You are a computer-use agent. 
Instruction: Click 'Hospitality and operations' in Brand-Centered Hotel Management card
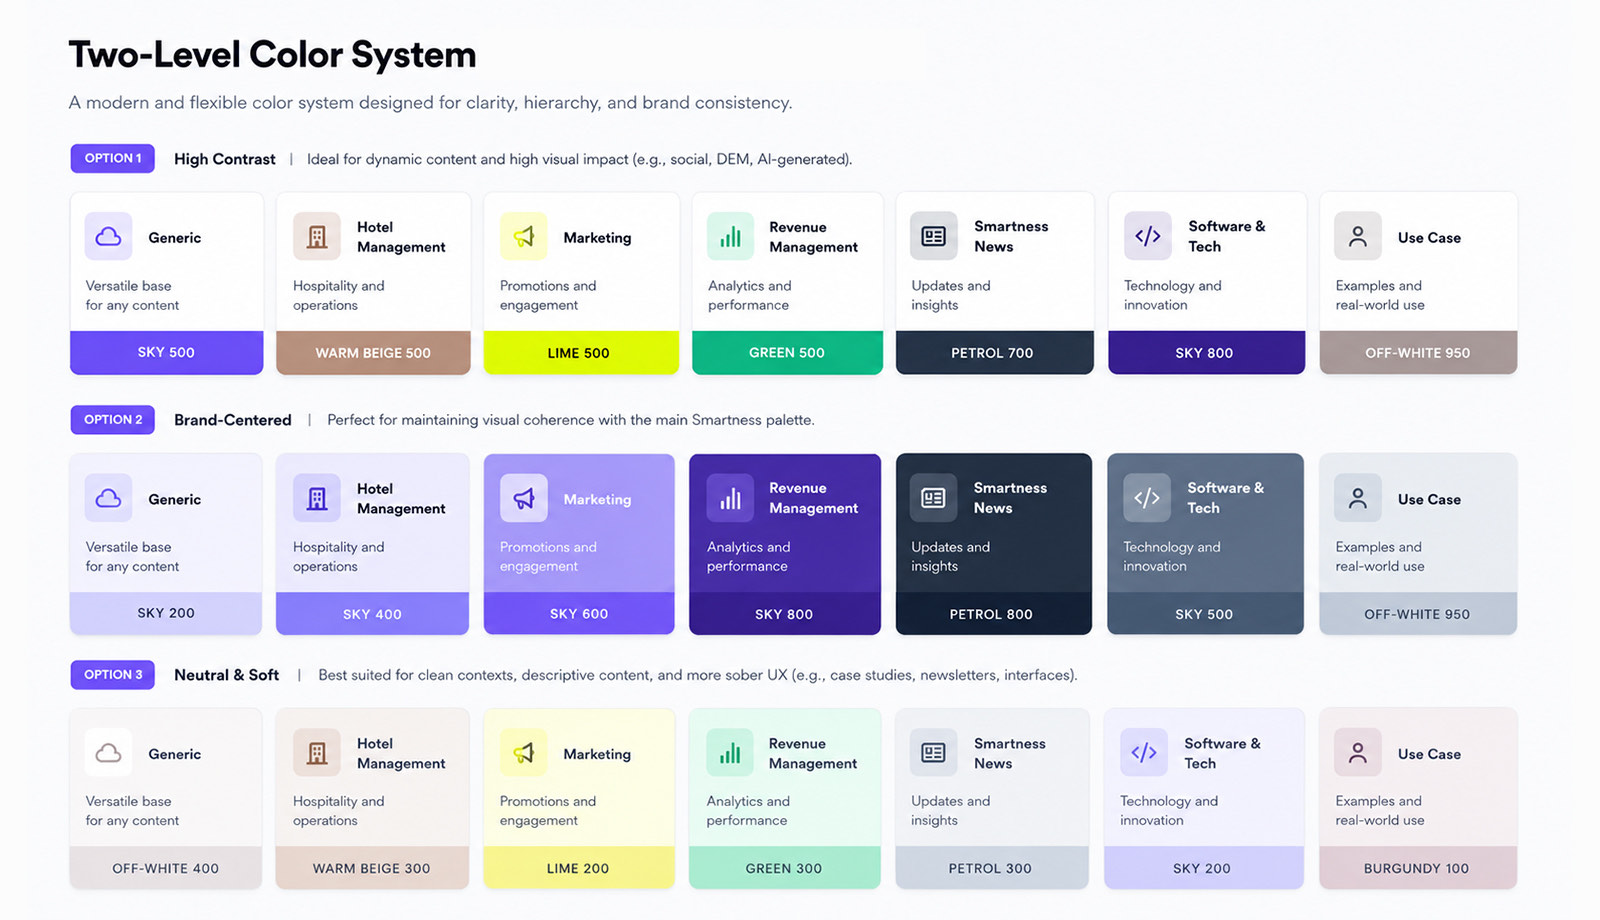338,556
